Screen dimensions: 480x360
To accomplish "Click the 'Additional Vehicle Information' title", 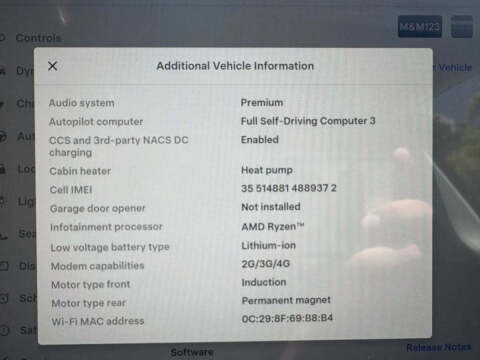I will click(235, 66).
